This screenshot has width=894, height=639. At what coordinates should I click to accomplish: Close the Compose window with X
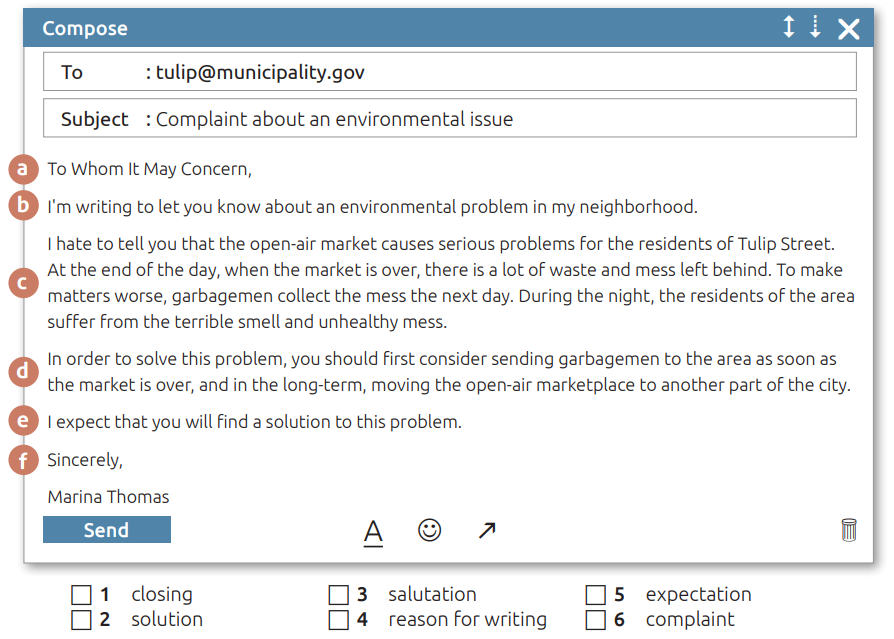pos(848,29)
